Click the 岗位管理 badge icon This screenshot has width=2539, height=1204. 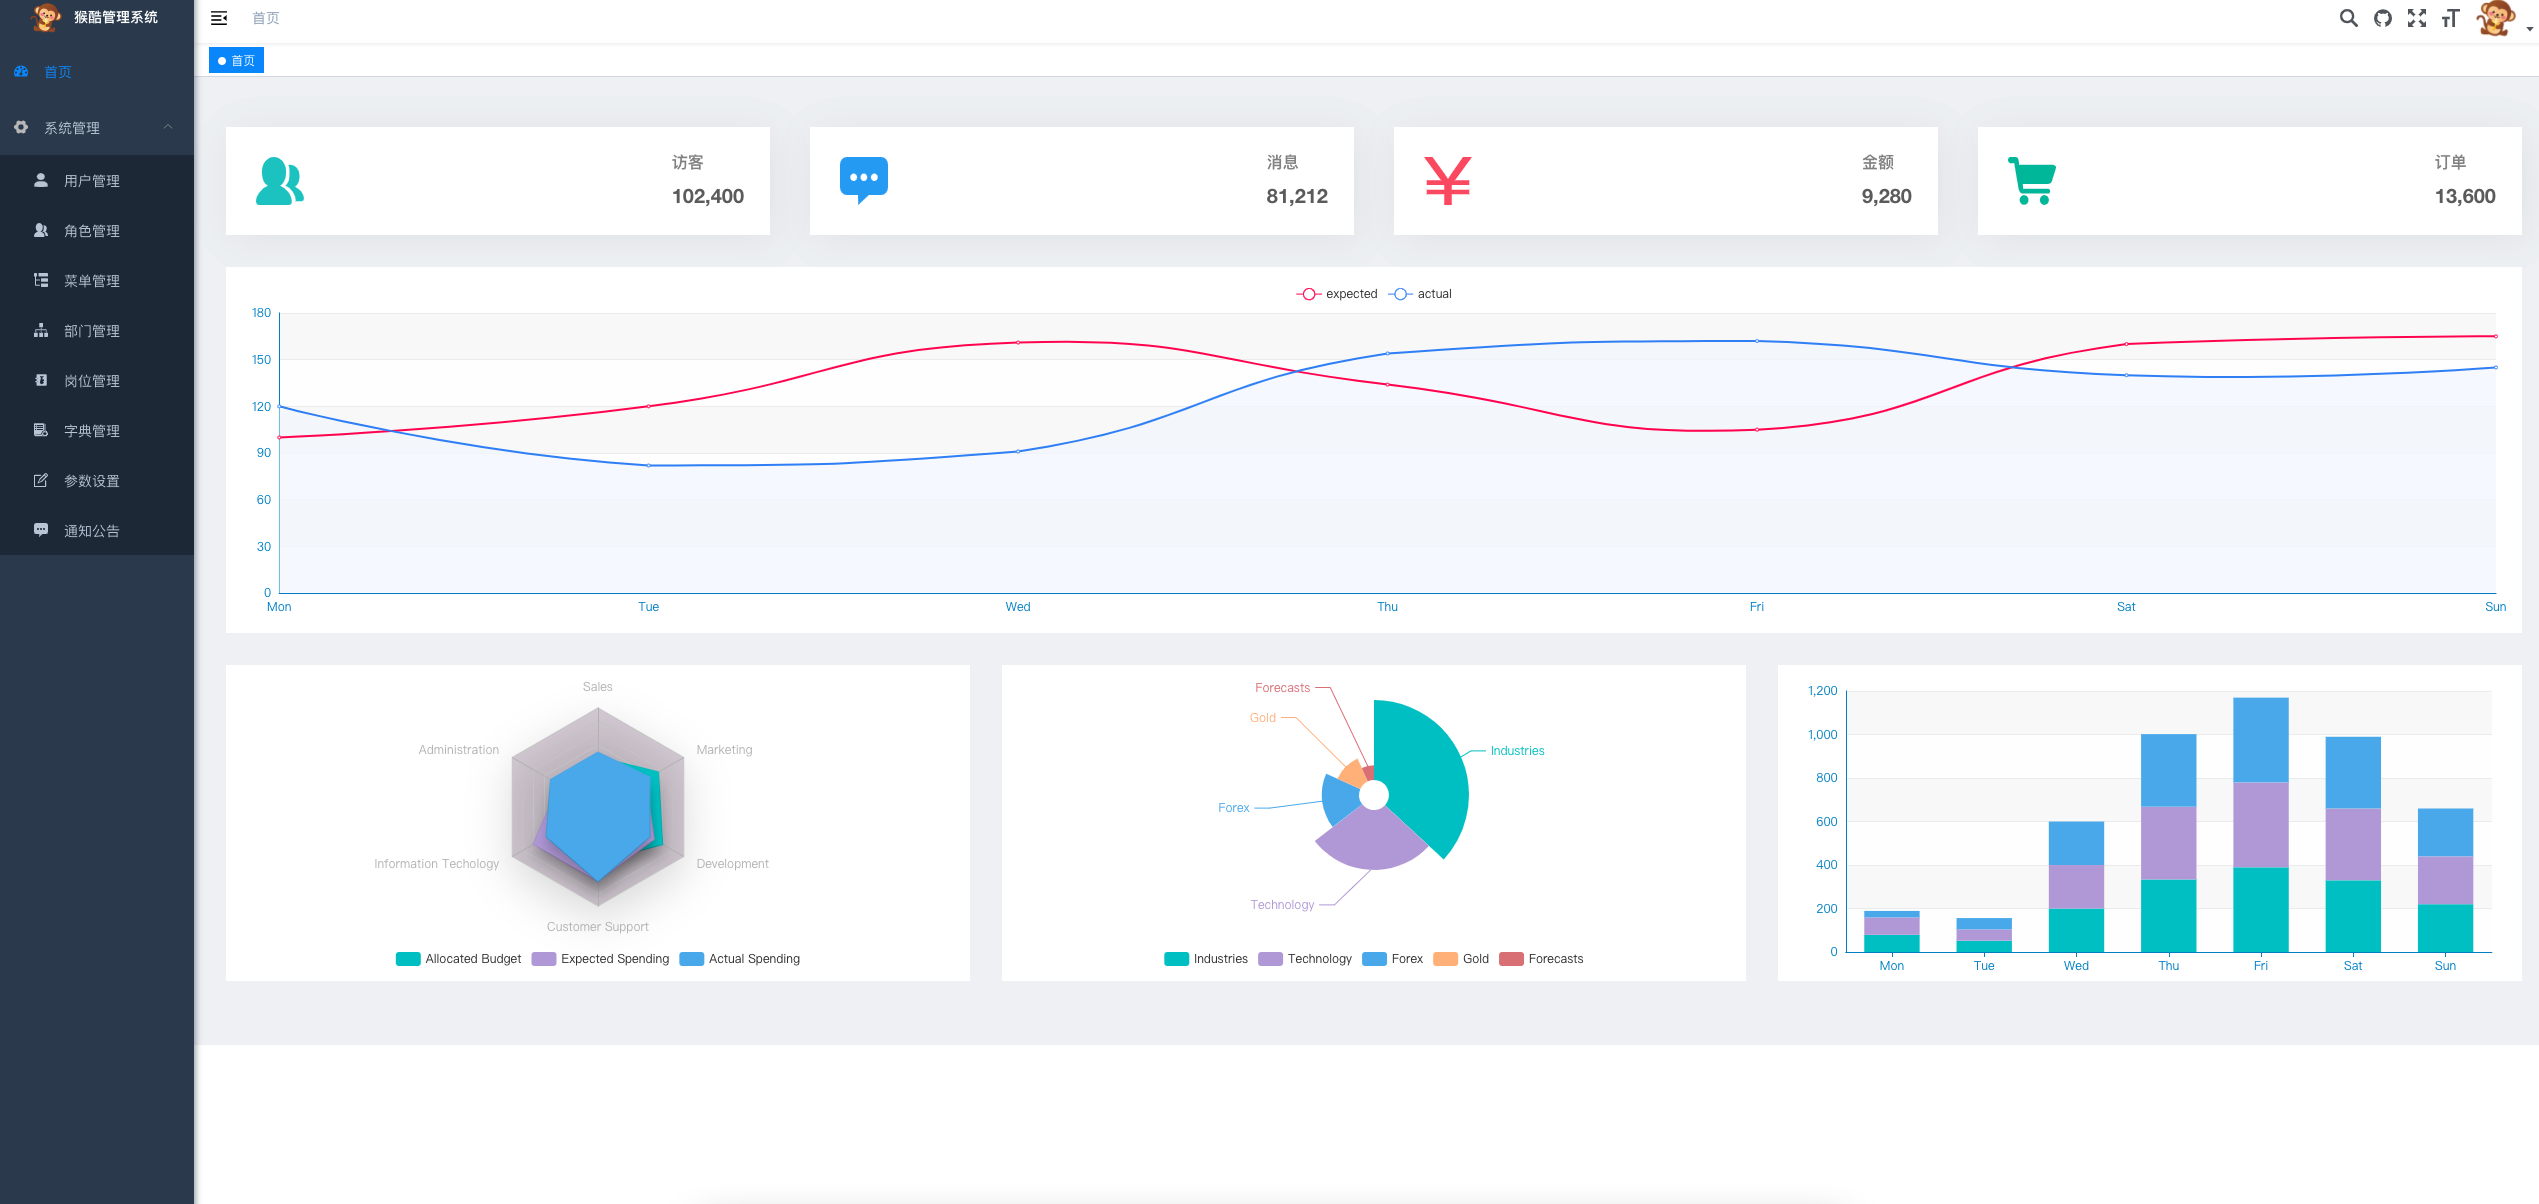point(41,380)
